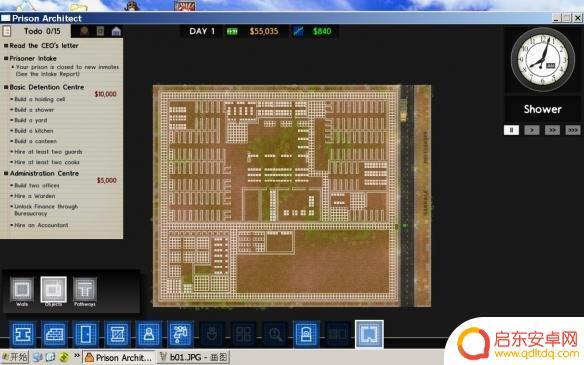Open 'Read the CEO's letter' objective
The height and width of the screenshot is (365, 584).
[44, 45]
